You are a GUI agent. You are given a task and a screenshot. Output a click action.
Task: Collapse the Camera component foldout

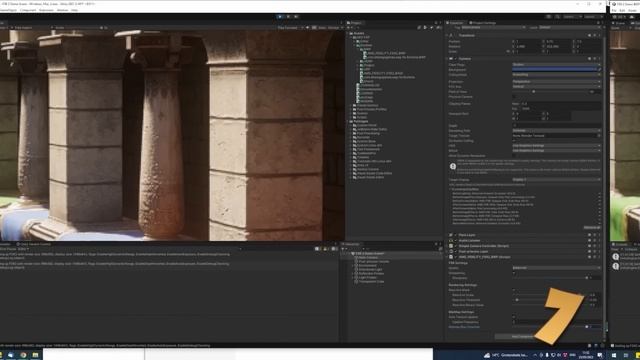coord(447,58)
